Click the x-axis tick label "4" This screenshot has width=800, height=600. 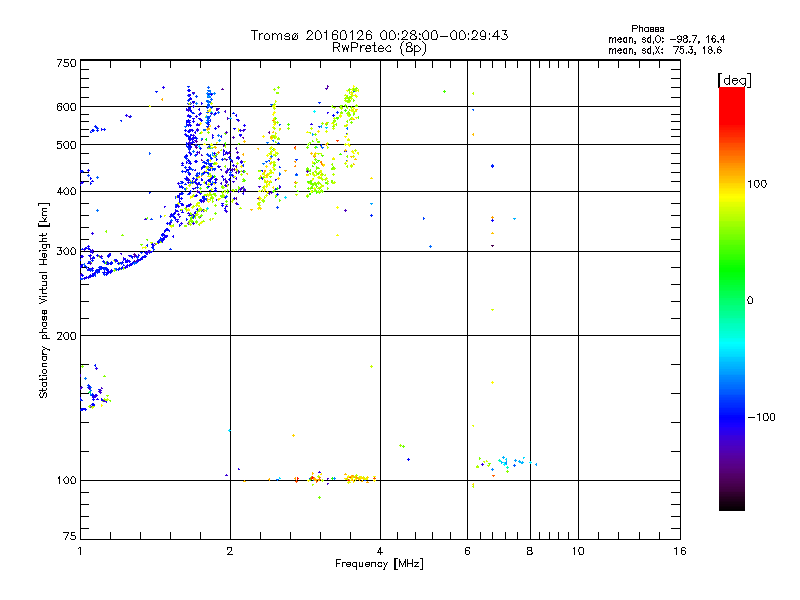tap(380, 551)
